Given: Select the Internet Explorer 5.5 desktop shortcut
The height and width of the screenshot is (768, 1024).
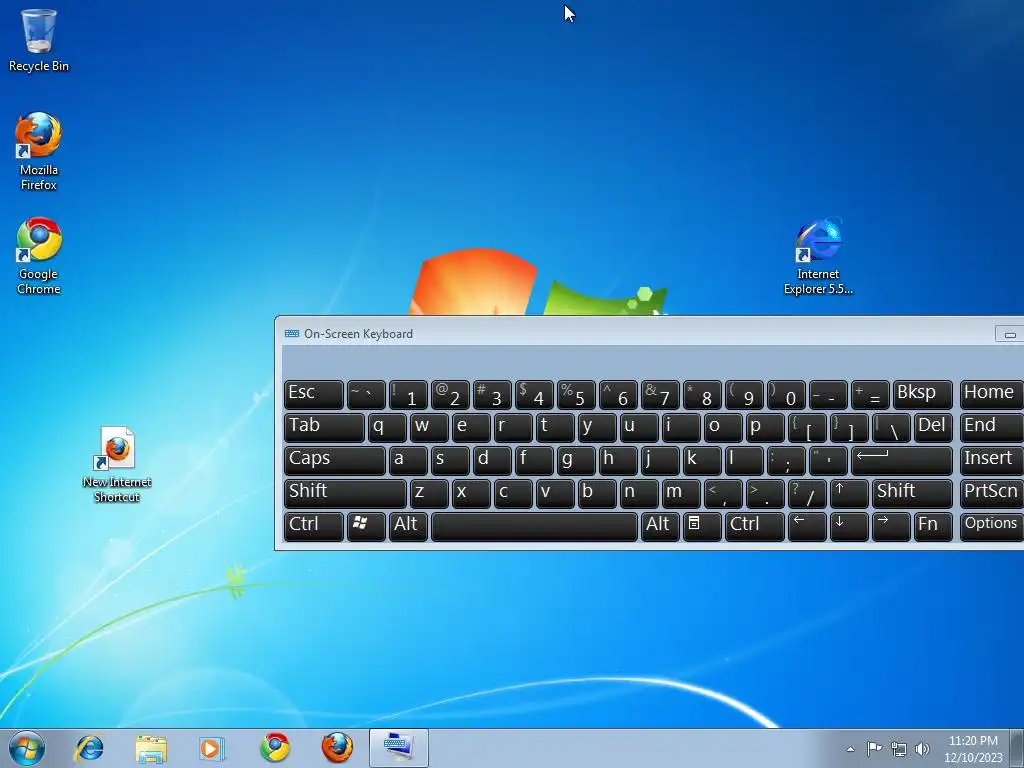Looking at the screenshot, I should click(x=818, y=256).
